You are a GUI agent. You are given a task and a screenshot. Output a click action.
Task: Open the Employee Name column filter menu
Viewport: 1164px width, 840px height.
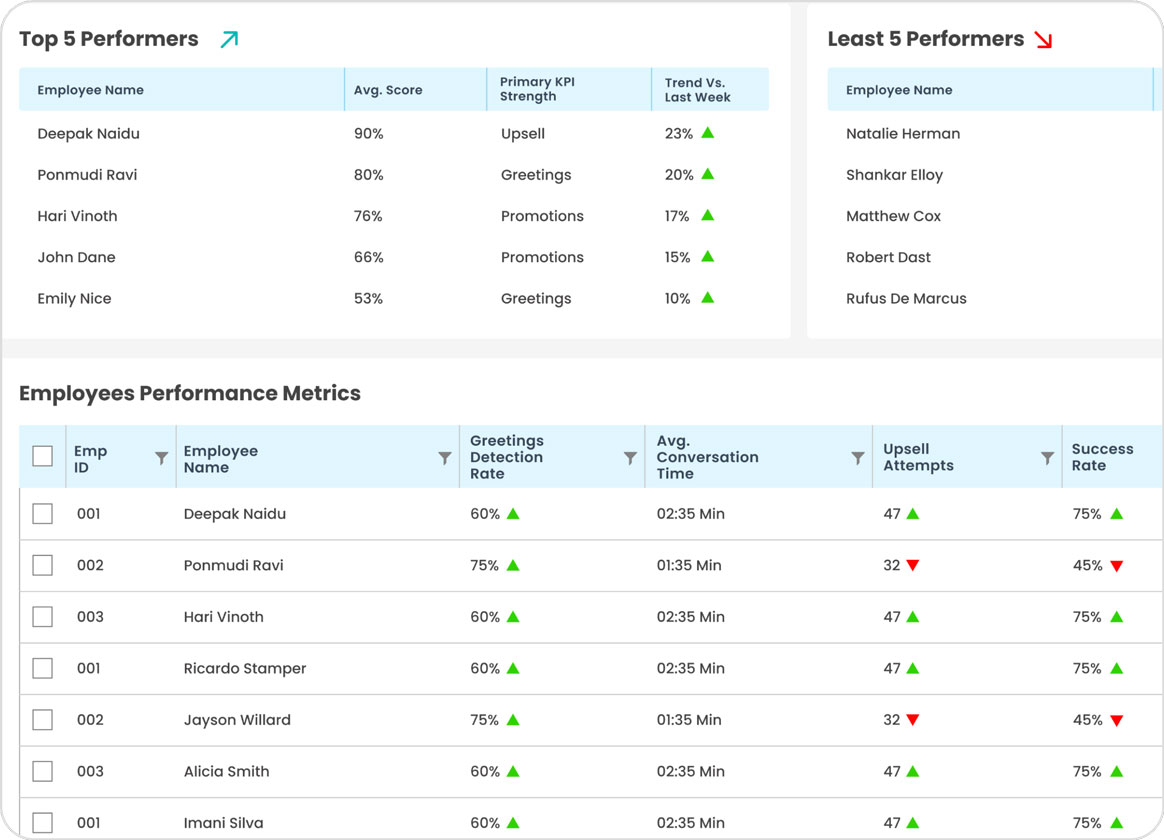pyautogui.click(x=445, y=456)
